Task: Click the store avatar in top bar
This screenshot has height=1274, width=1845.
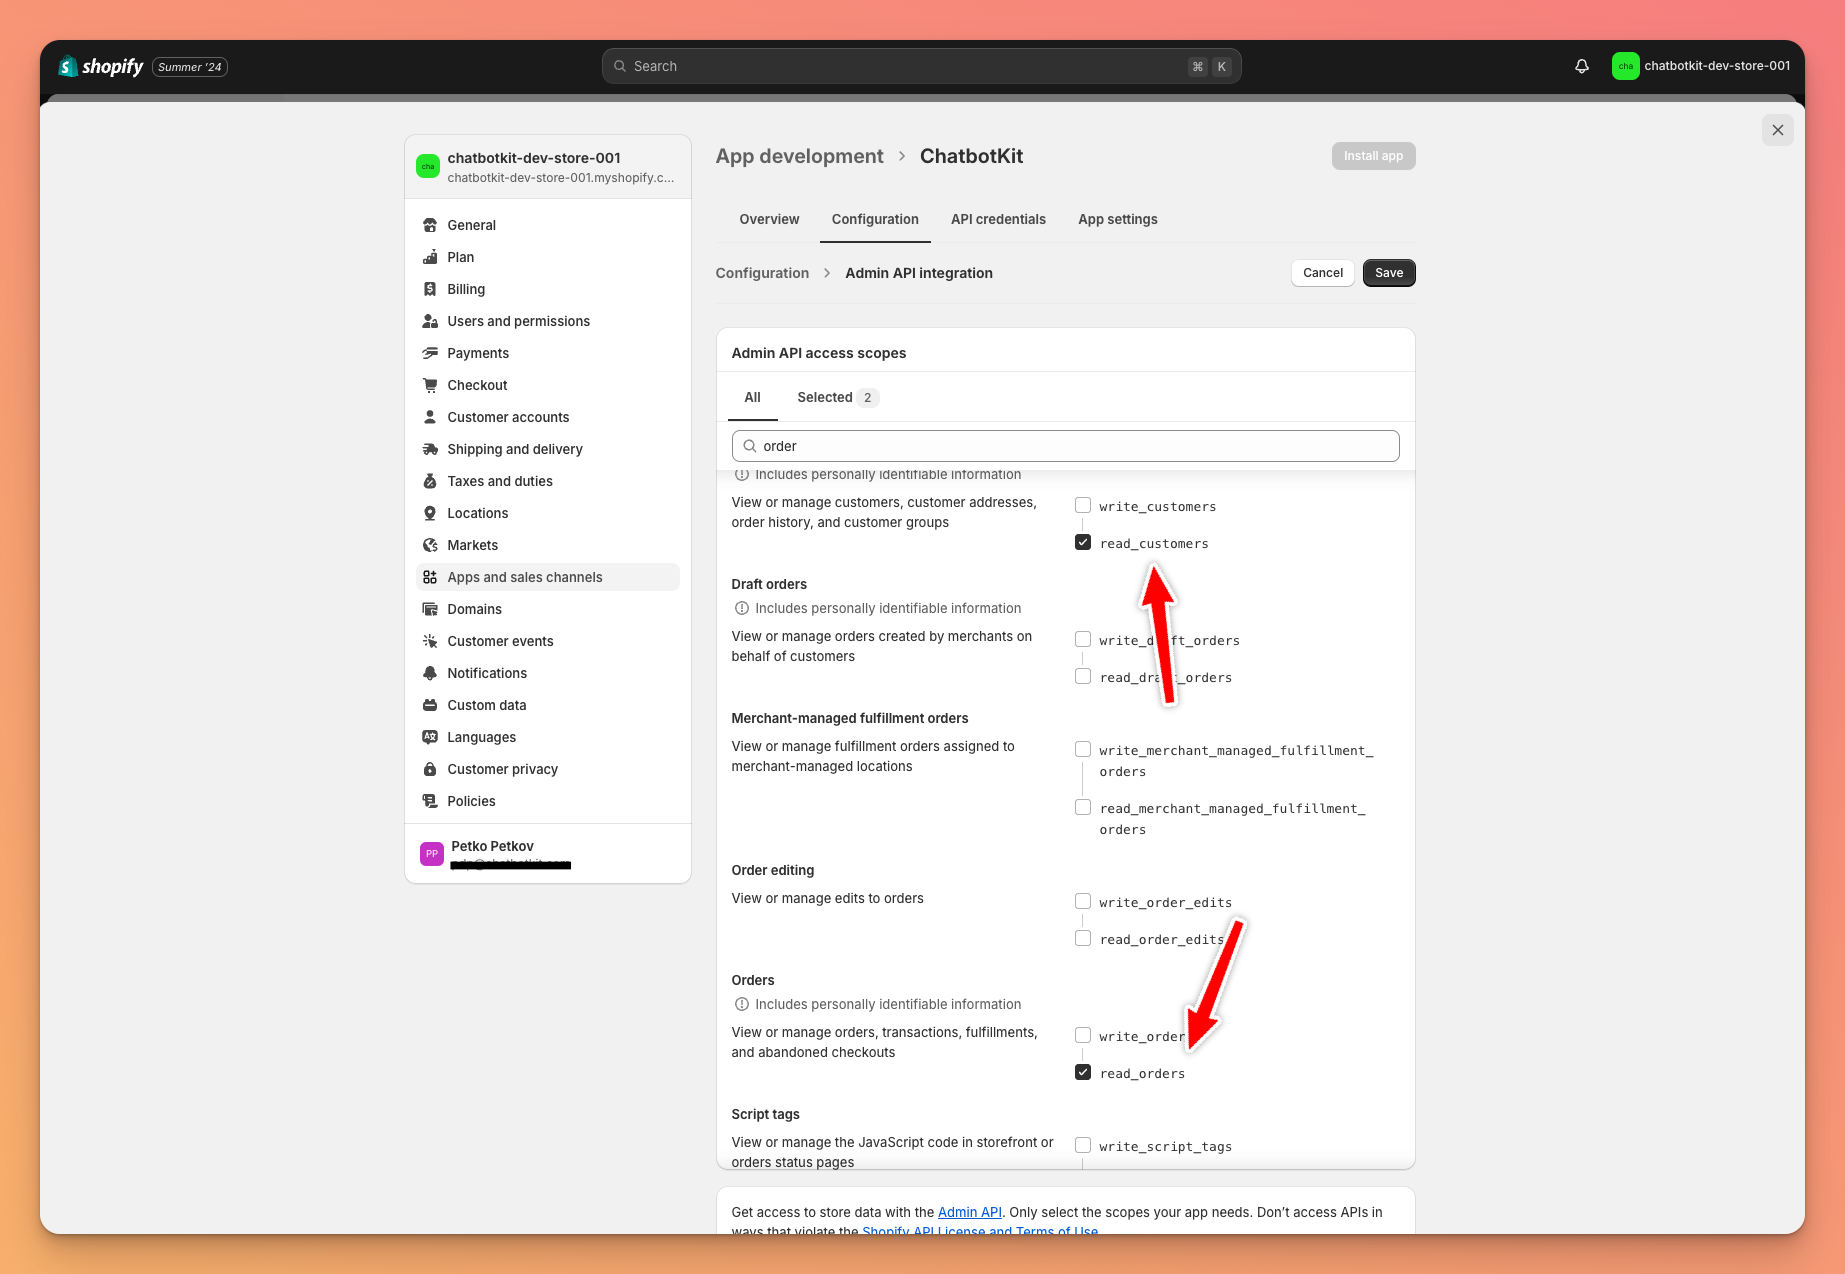Action: coord(1625,66)
